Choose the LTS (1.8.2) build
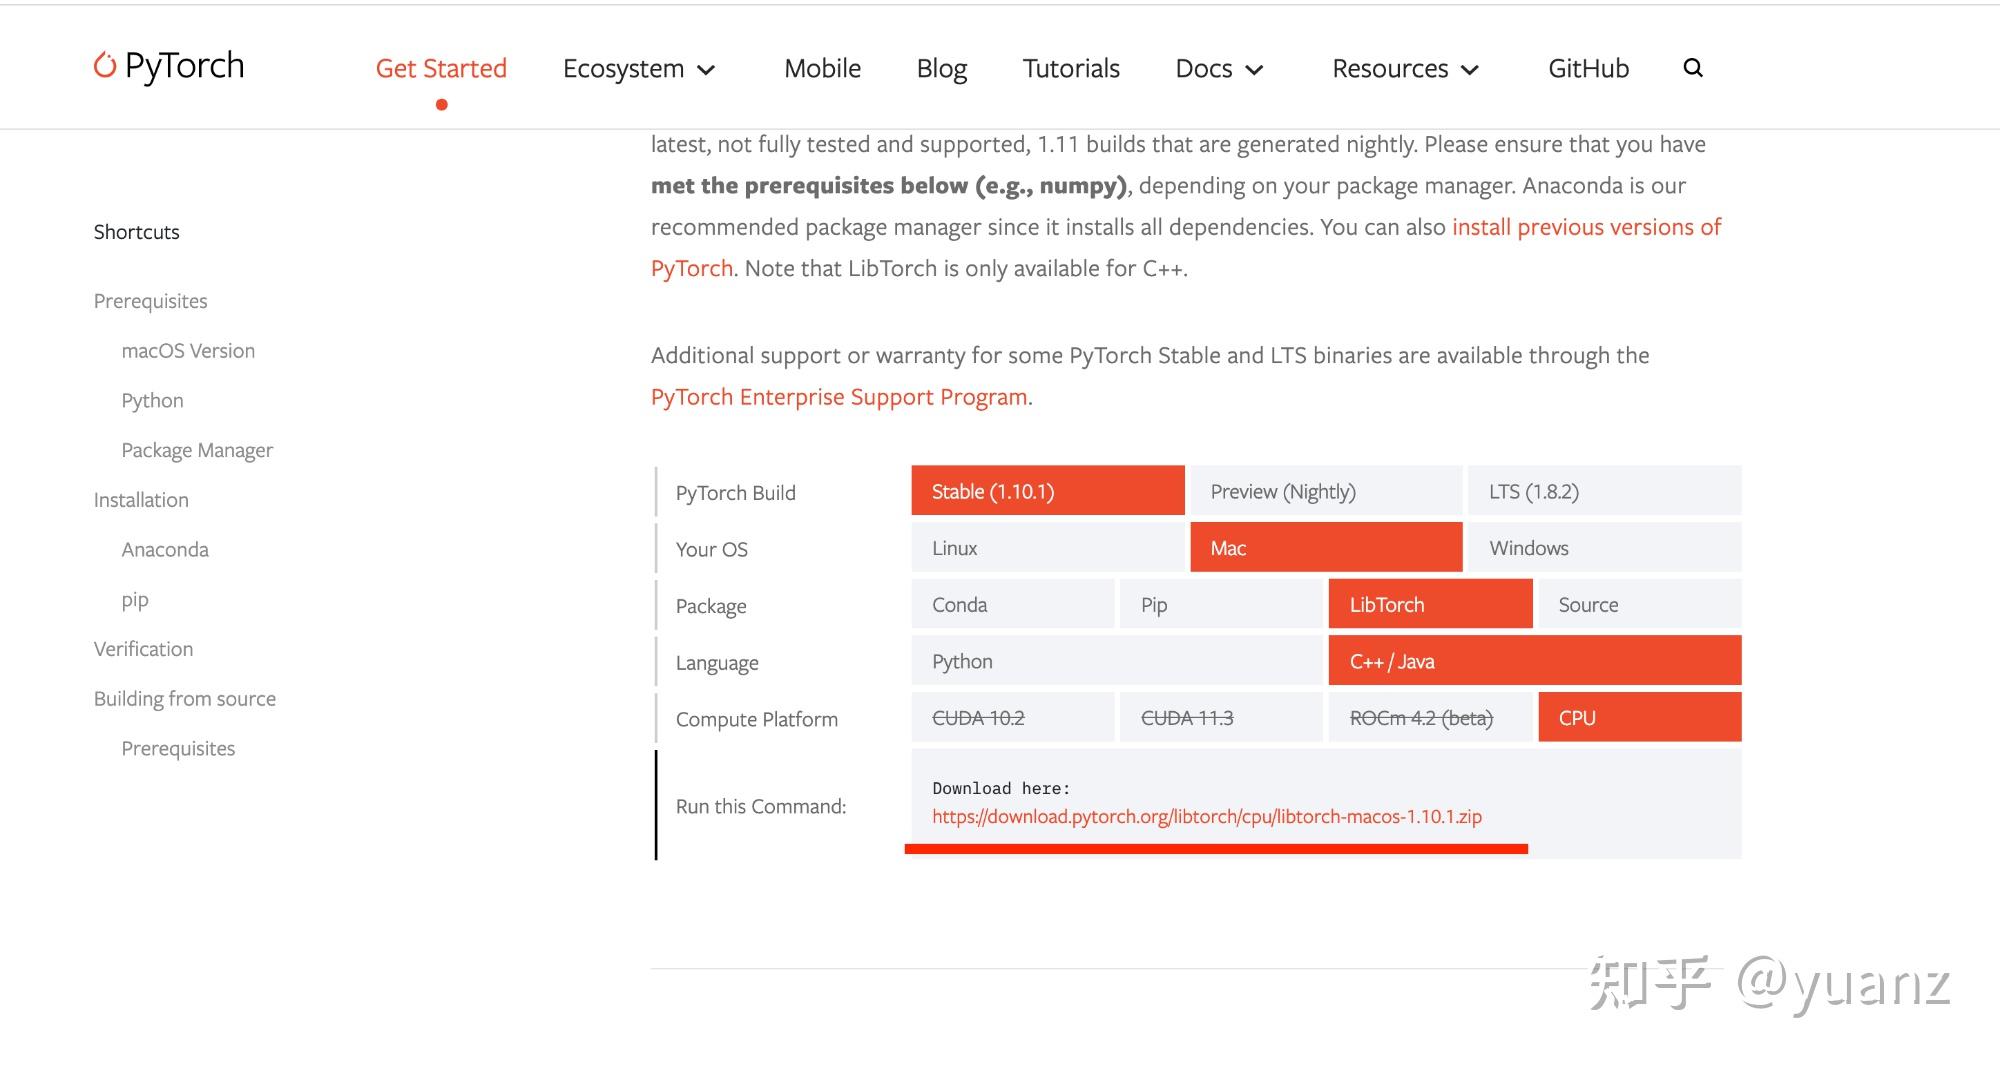The height and width of the screenshot is (1073, 2000). tap(1604, 491)
